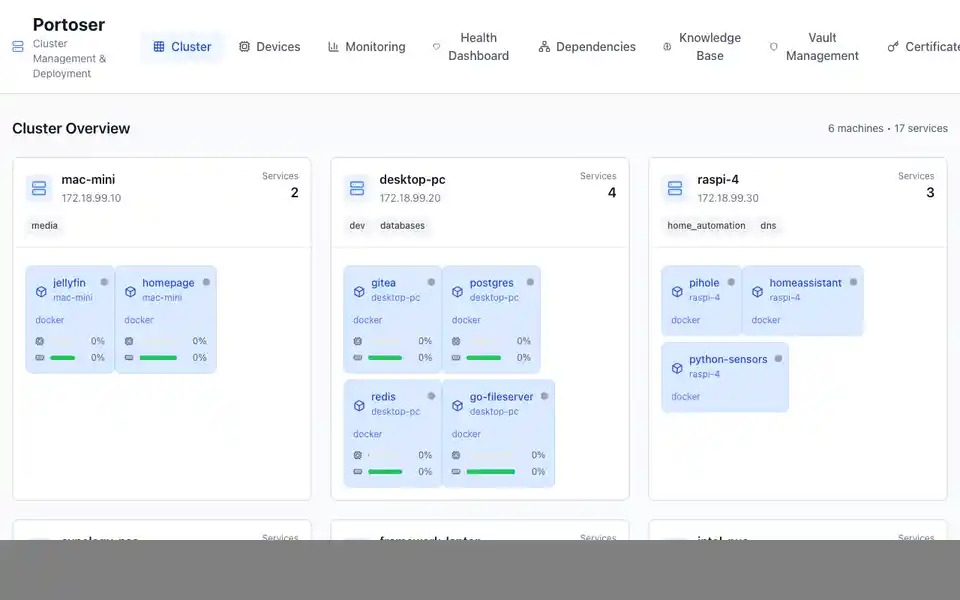960x600 pixels.
Task: Click go-fileserver green memory usage bar
Action: [490, 471]
